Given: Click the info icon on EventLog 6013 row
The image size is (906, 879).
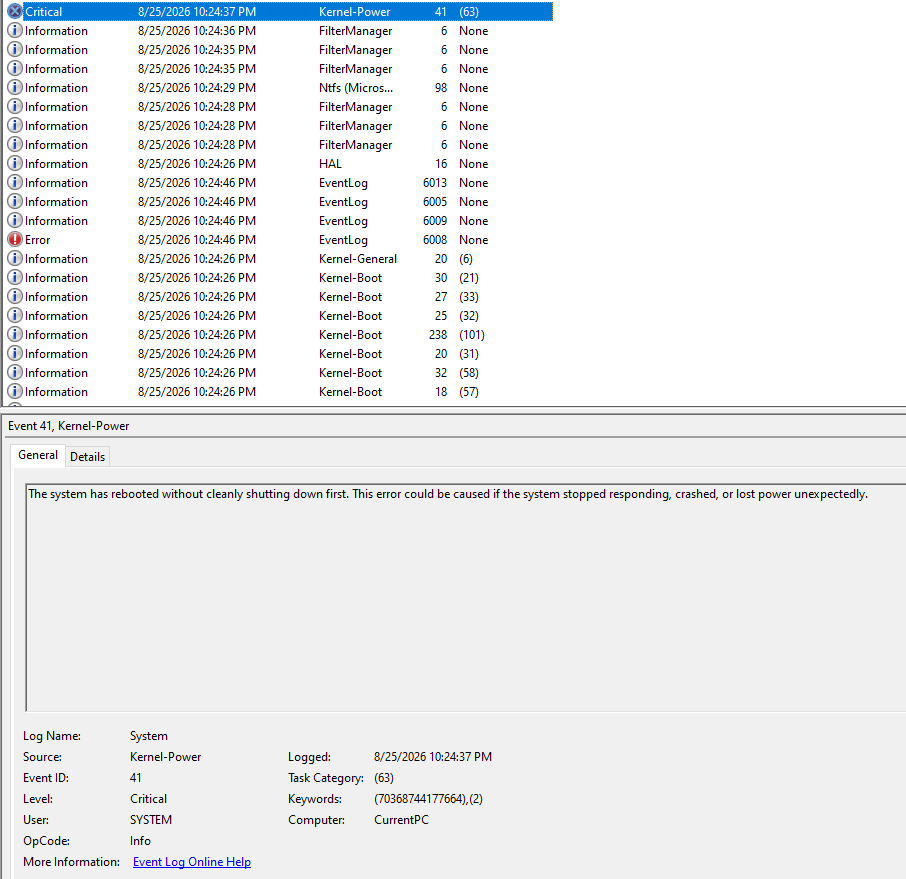Looking at the screenshot, I should pyautogui.click(x=14, y=183).
